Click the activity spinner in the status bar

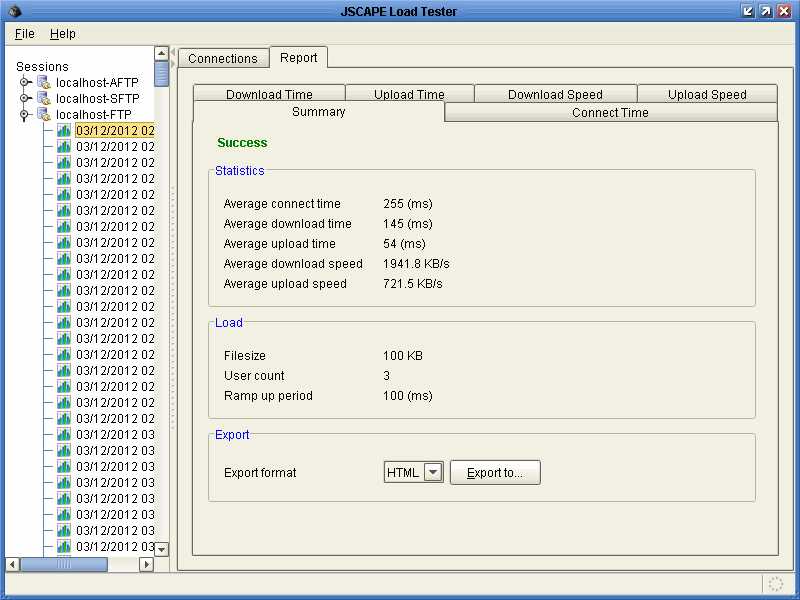pyautogui.click(x=776, y=584)
